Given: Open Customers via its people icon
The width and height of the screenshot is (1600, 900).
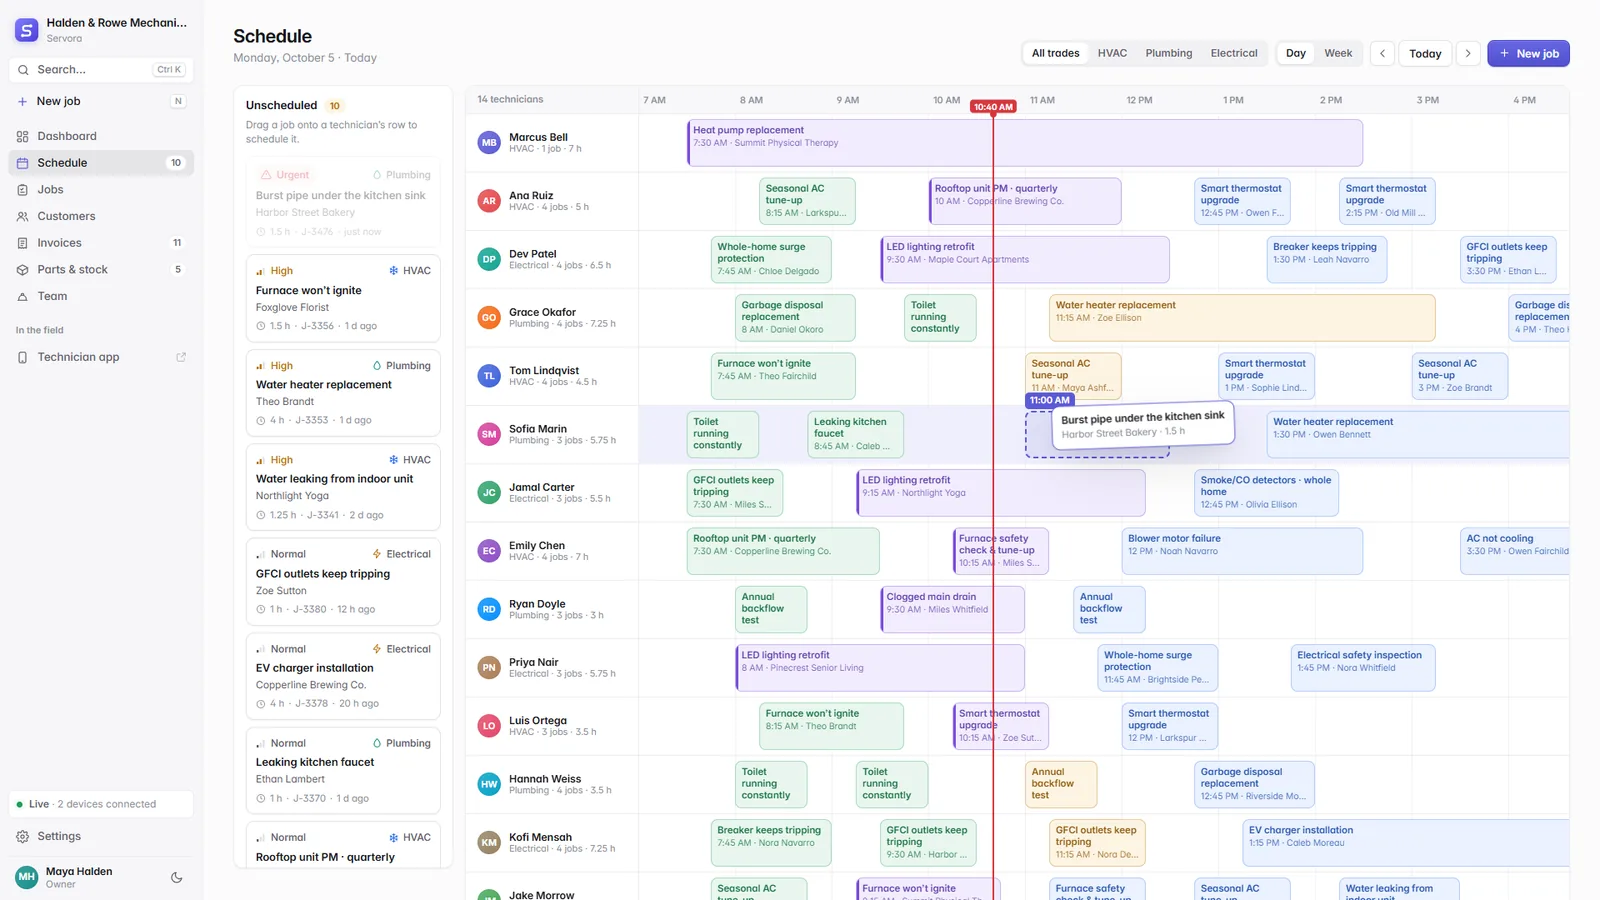Looking at the screenshot, I should tap(22, 216).
